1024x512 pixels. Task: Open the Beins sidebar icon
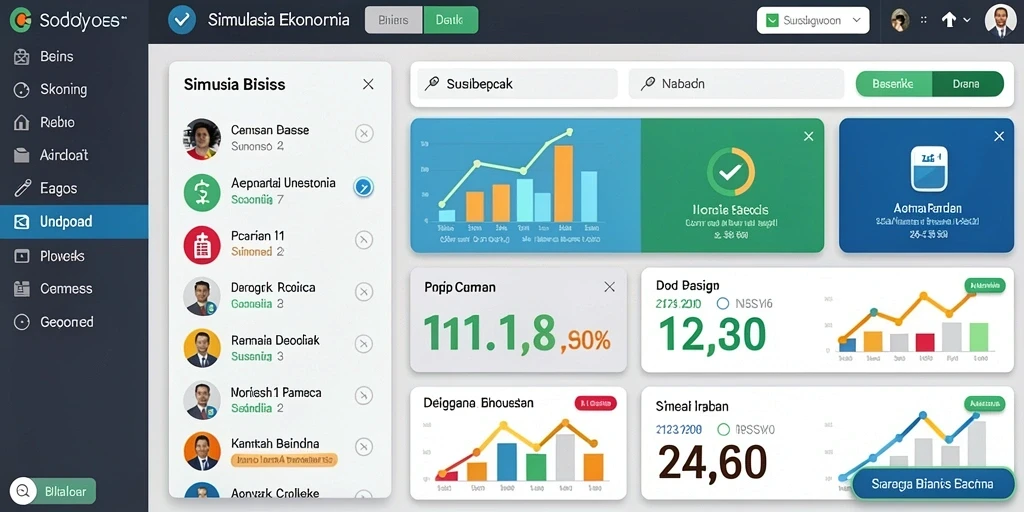[x=22, y=57]
